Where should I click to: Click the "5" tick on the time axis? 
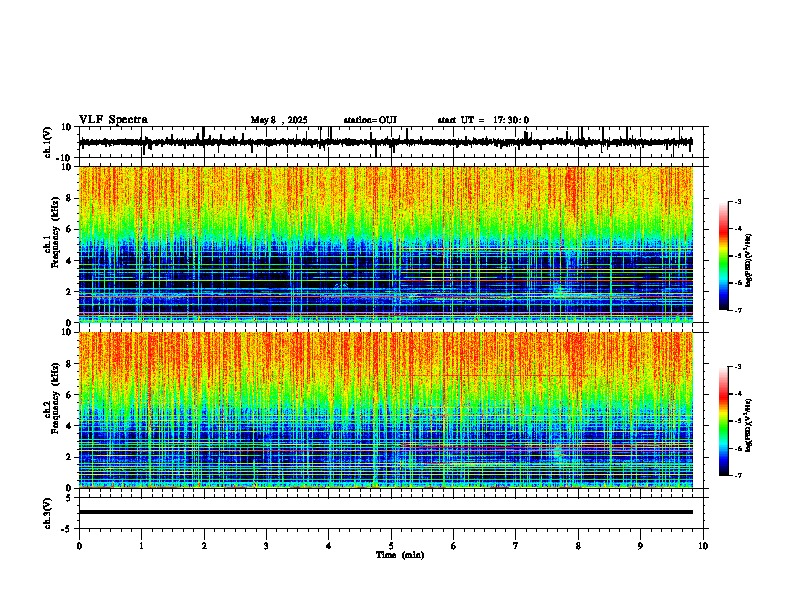(391, 546)
